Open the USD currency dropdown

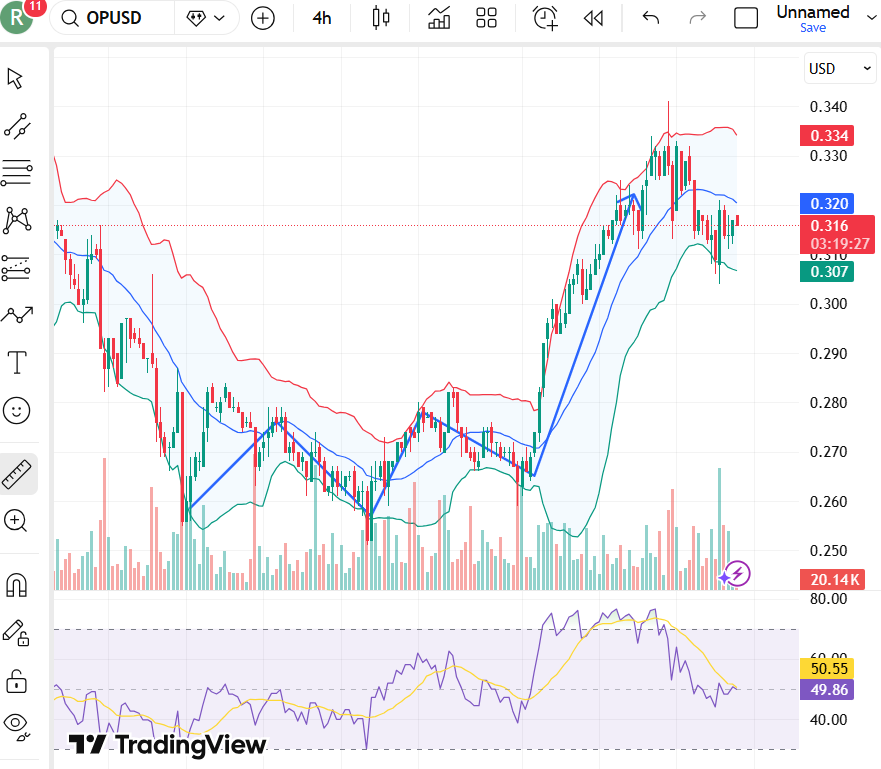pos(840,68)
